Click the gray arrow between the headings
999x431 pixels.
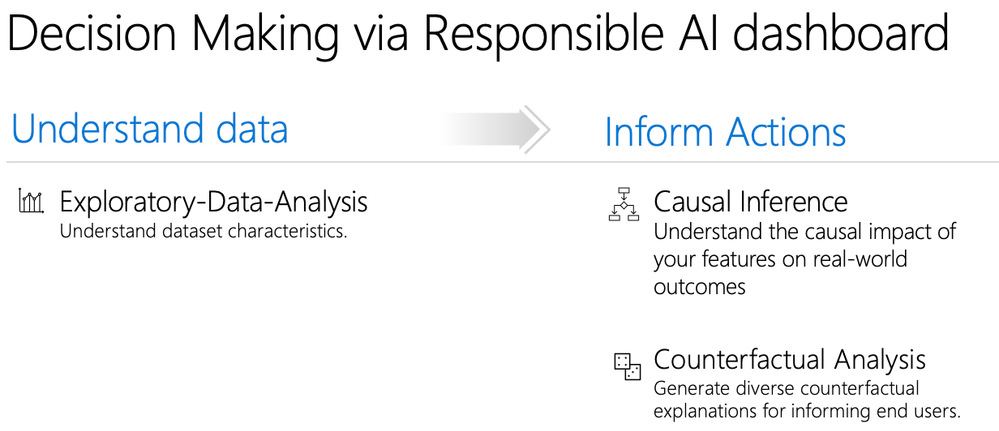click(x=494, y=129)
